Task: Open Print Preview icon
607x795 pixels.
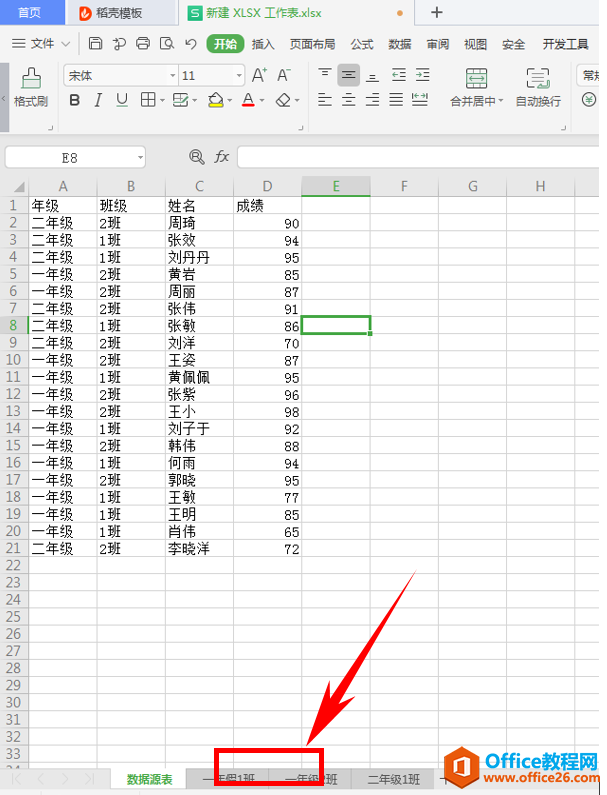Action: pos(167,44)
